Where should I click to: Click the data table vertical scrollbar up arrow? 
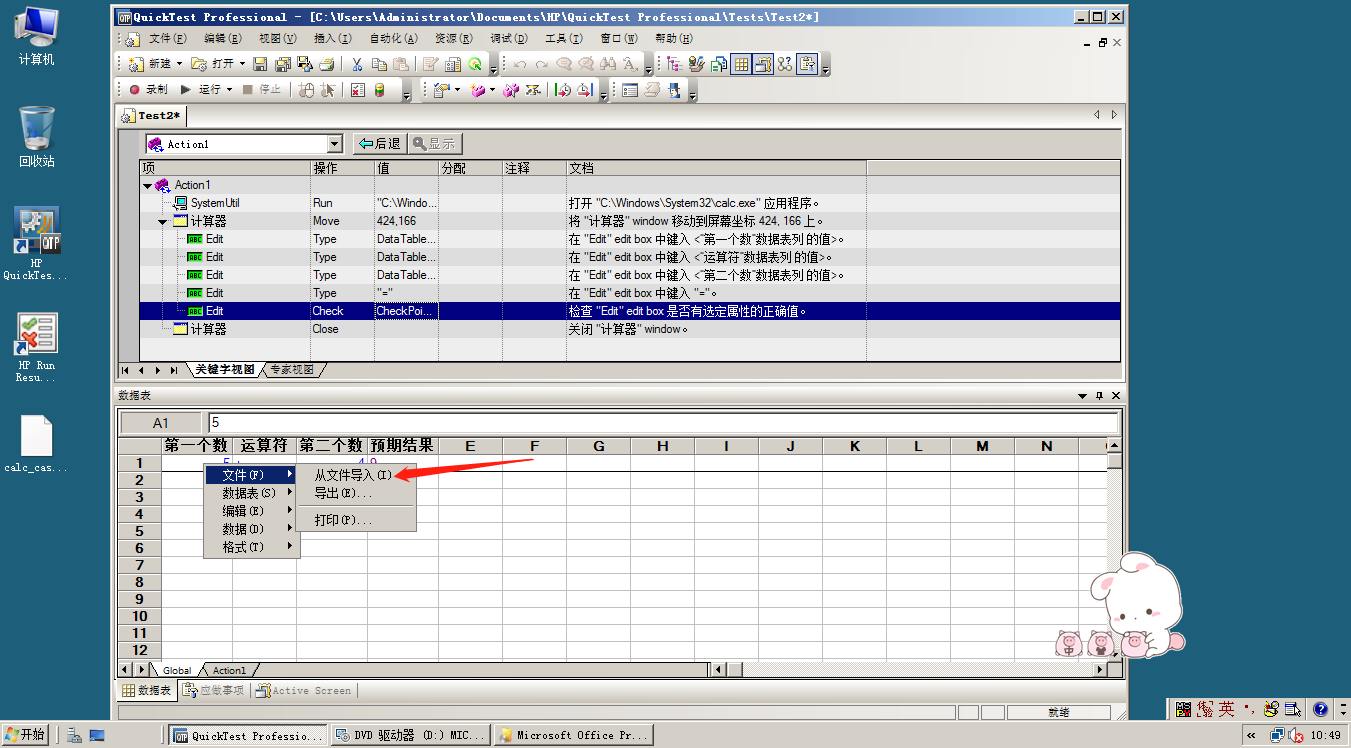pos(1114,446)
